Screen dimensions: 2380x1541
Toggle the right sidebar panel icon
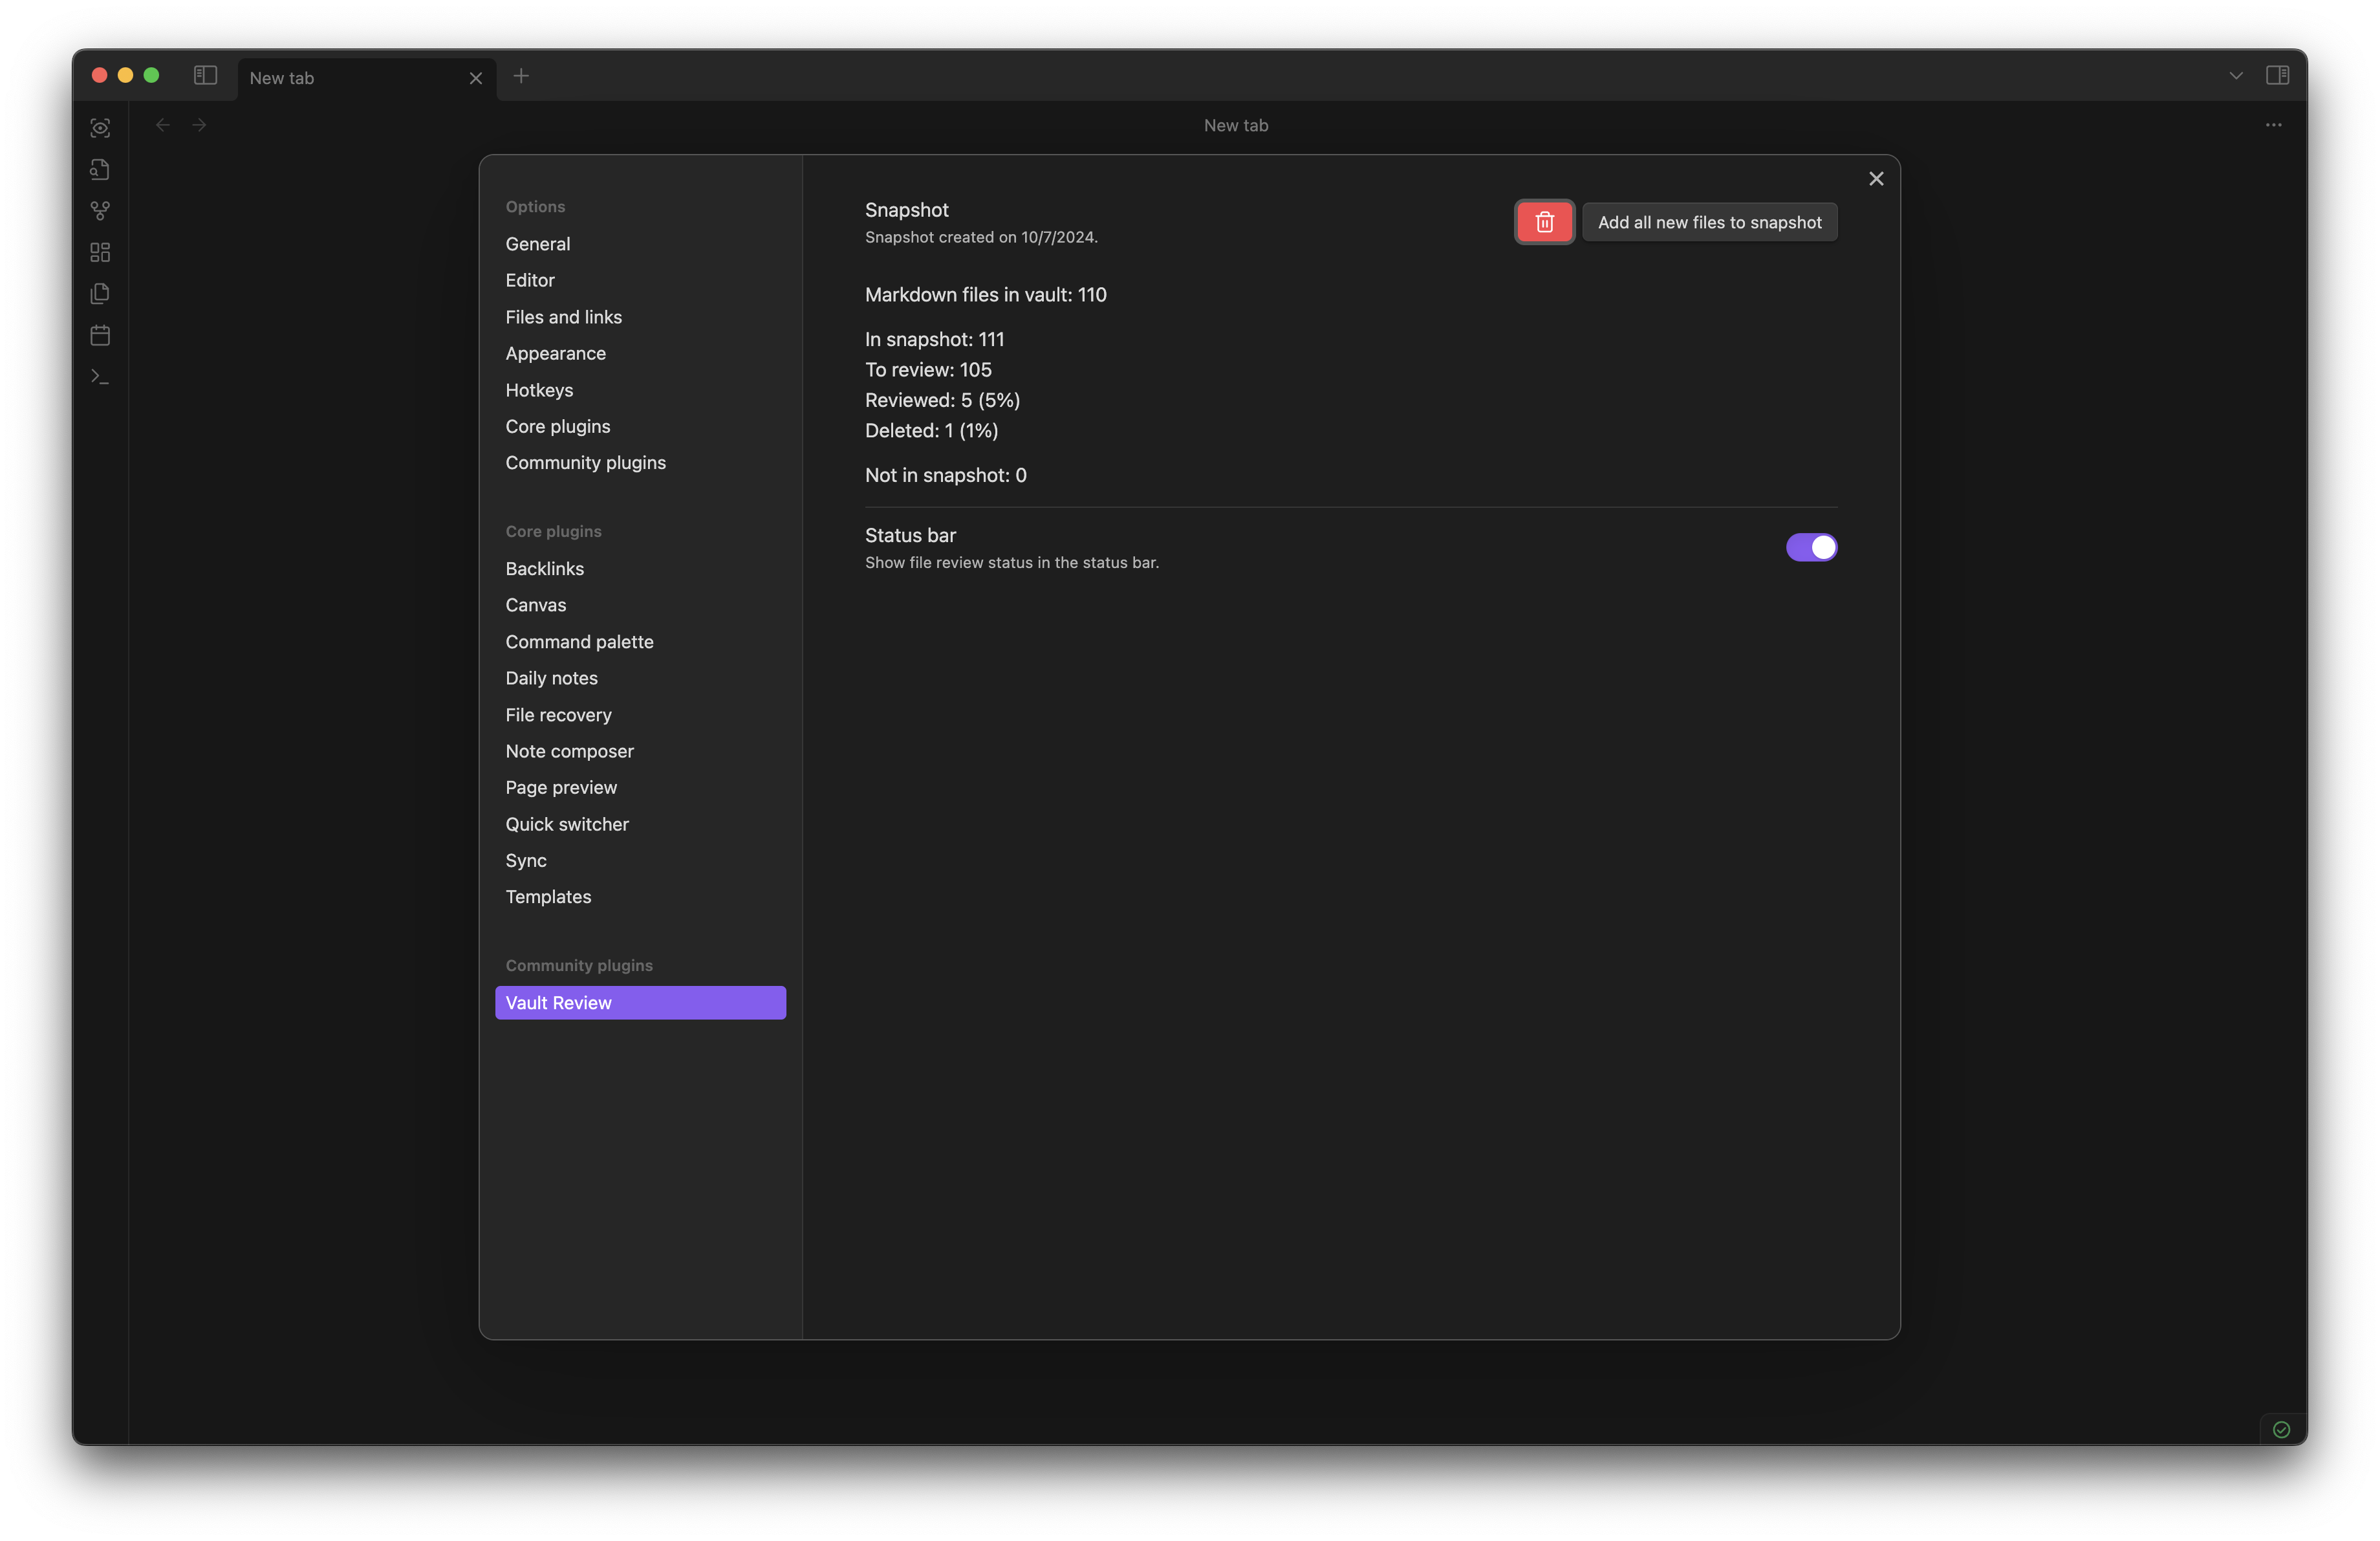pyautogui.click(x=2277, y=75)
